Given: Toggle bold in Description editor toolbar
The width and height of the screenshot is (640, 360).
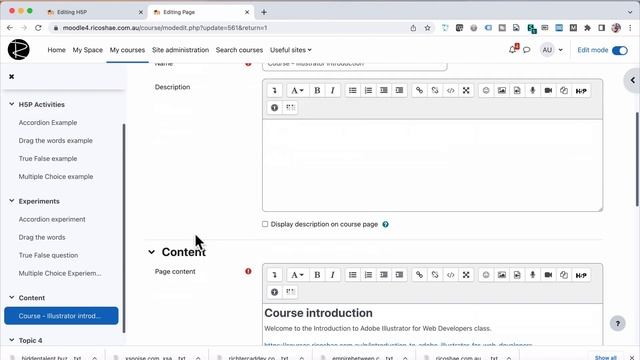Looking at the screenshot, I should [317, 91].
